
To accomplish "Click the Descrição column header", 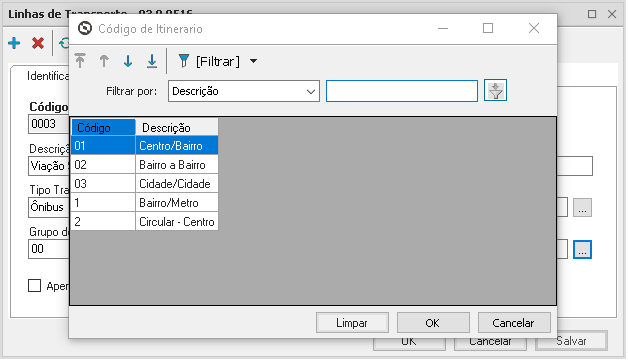I will click(177, 127).
